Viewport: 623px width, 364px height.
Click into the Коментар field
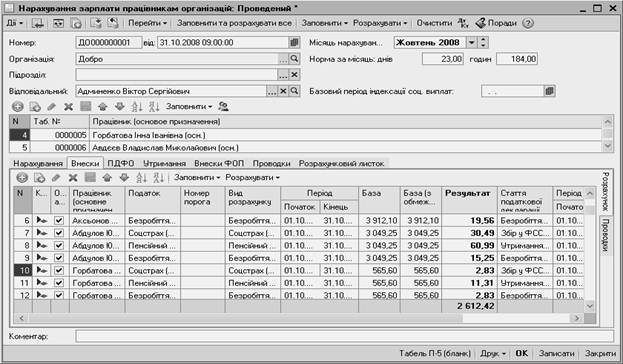[x=345, y=337]
